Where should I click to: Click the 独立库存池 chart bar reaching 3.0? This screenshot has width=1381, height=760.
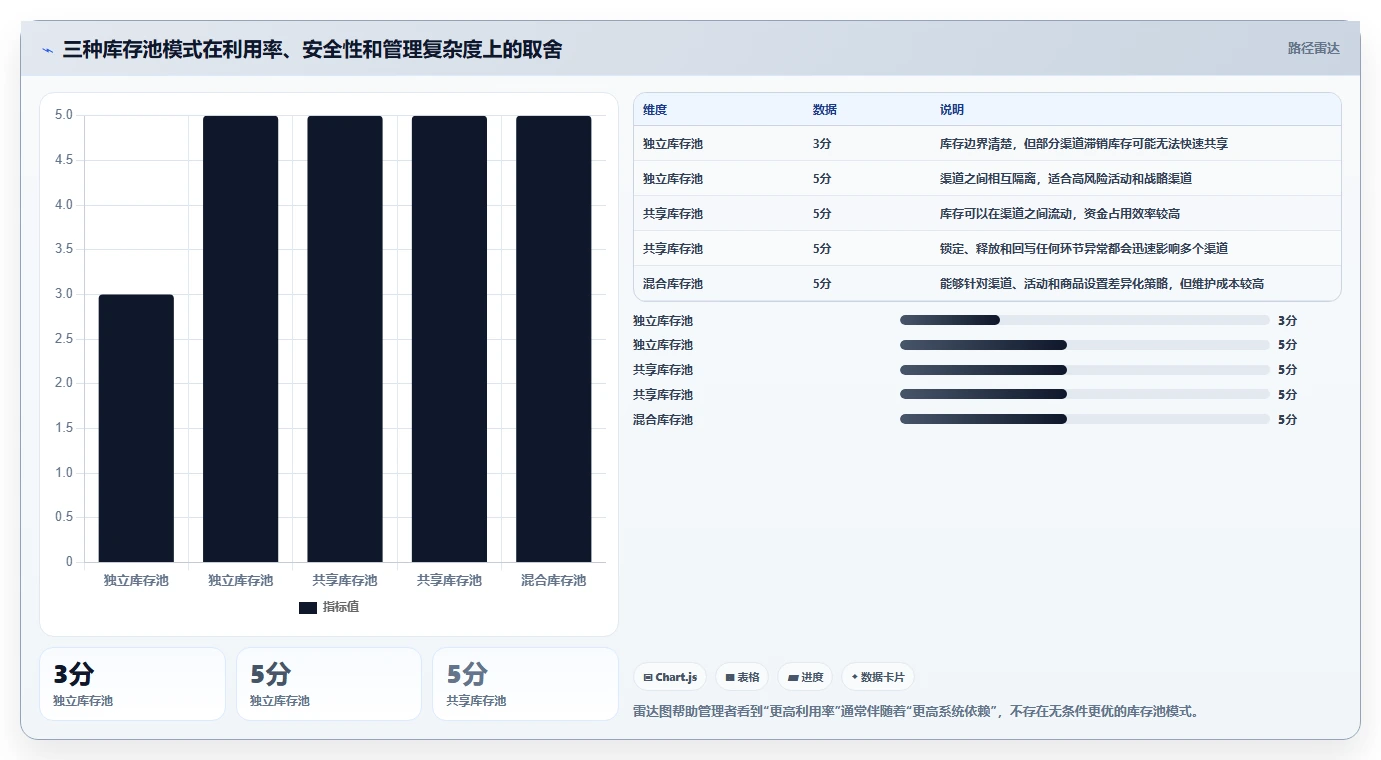[x=136, y=428]
